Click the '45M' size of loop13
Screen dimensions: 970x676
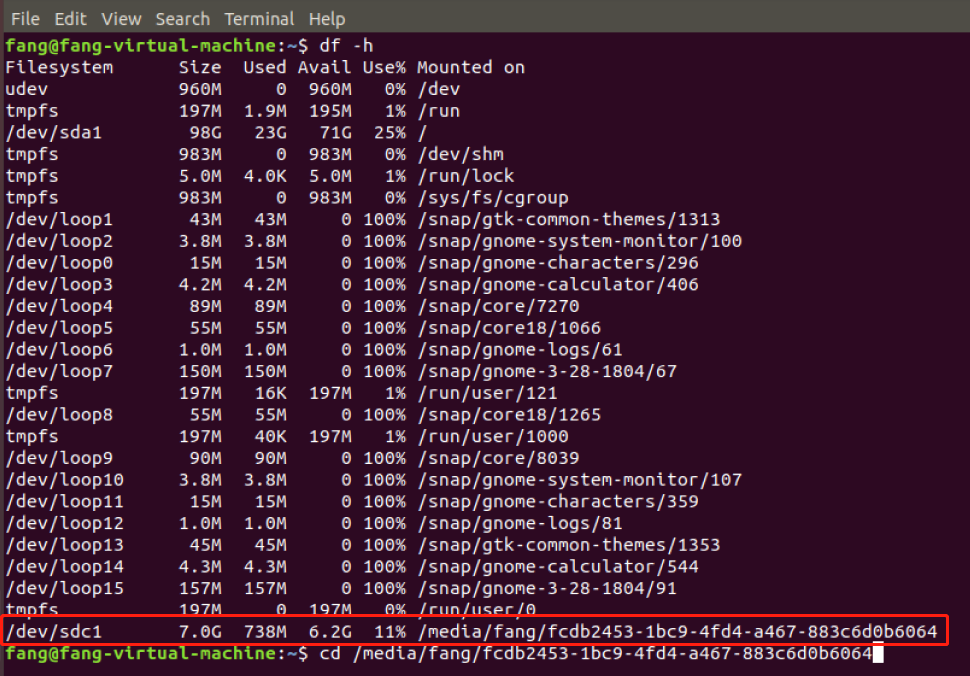[205, 544]
